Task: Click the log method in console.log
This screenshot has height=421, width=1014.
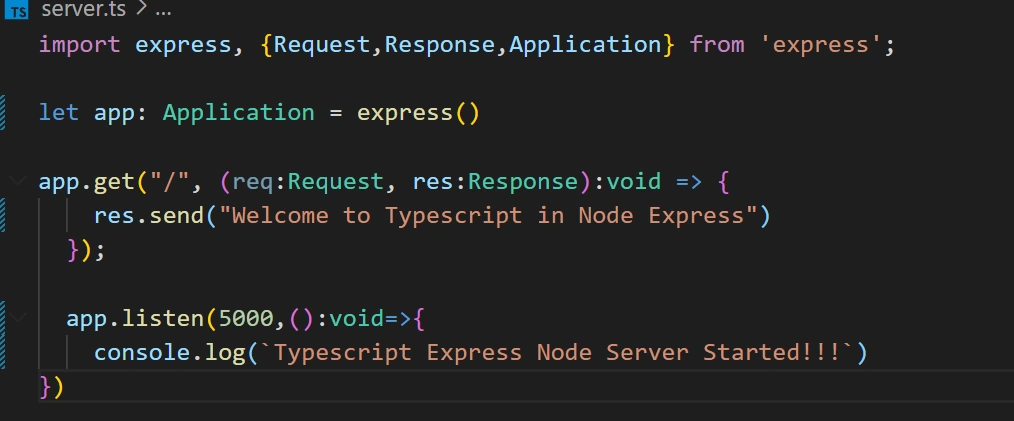Action: click(x=226, y=352)
